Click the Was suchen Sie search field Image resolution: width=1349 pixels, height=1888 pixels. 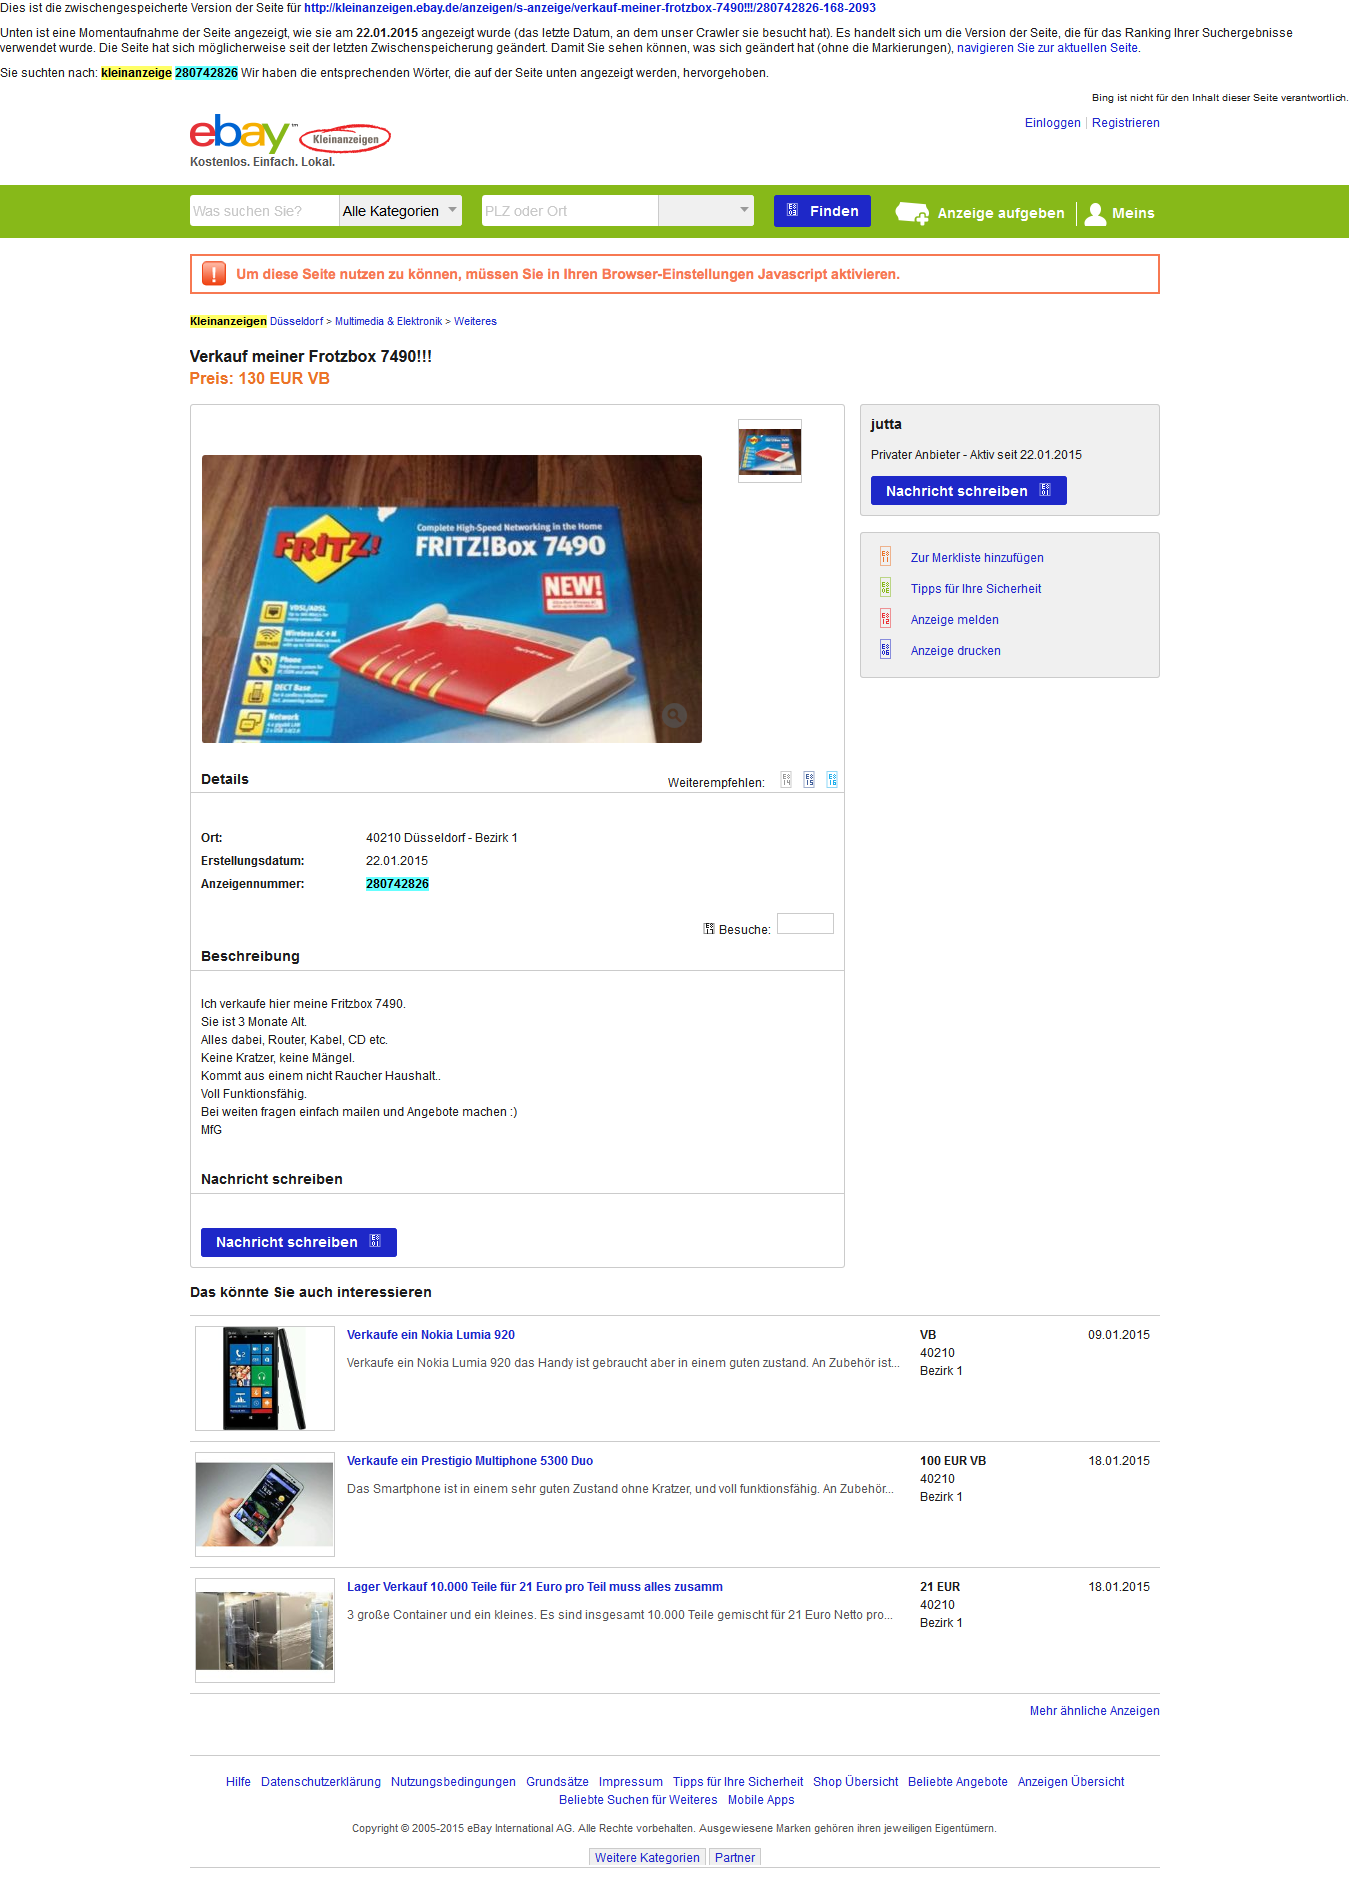tap(264, 211)
